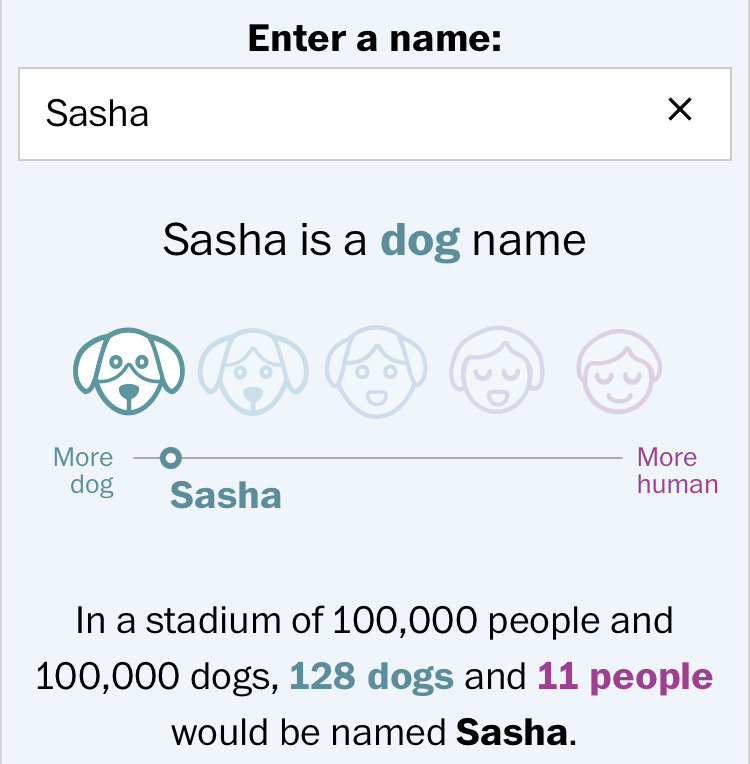Click the pink smiling human face icon
The image size is (750, 764).
coord(619,371)
